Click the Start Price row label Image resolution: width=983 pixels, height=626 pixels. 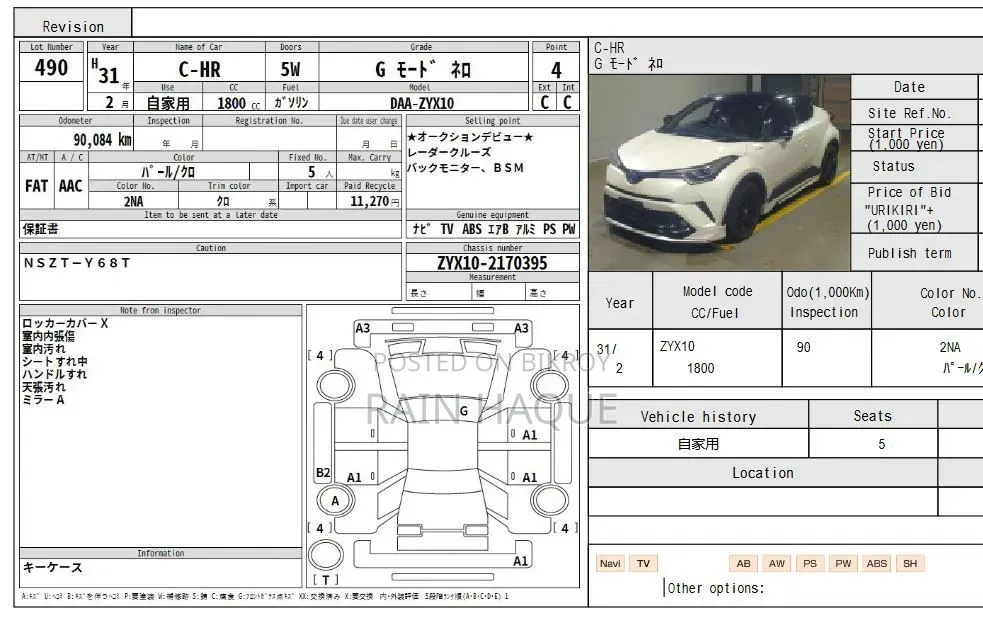pos(906,138)
